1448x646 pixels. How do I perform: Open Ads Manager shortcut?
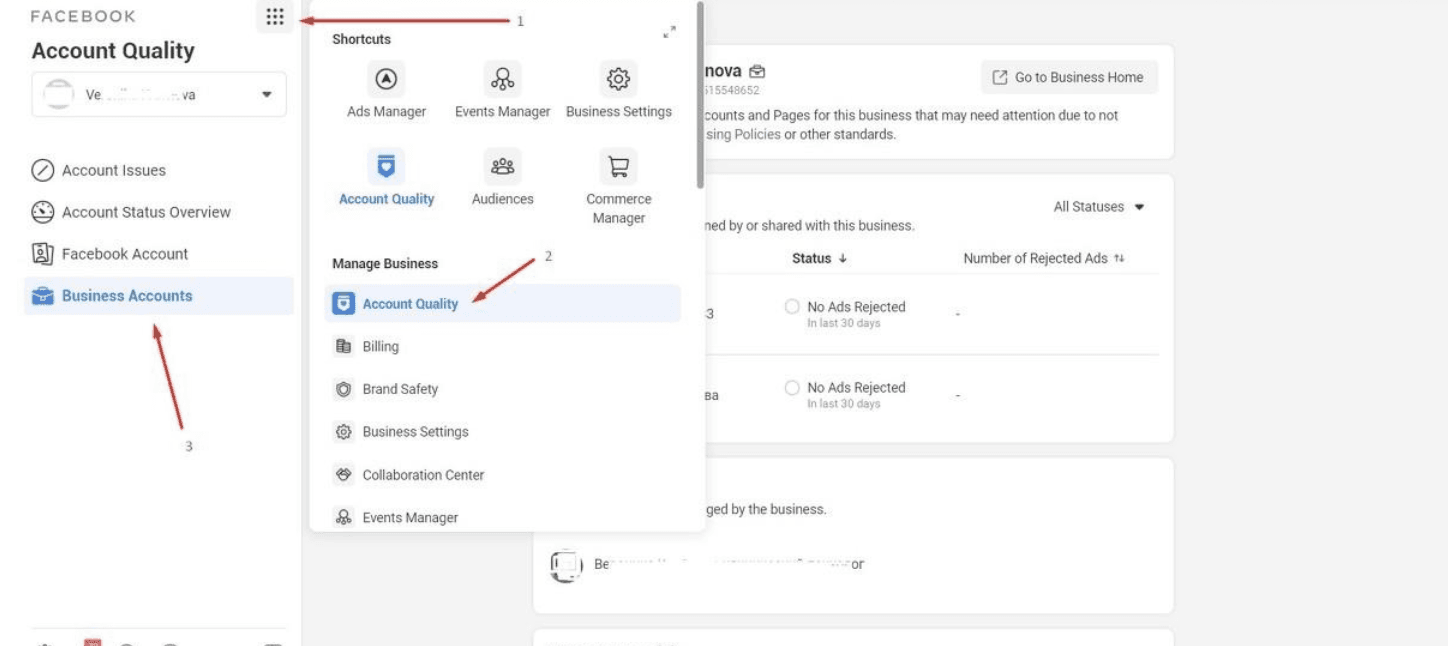386,91
